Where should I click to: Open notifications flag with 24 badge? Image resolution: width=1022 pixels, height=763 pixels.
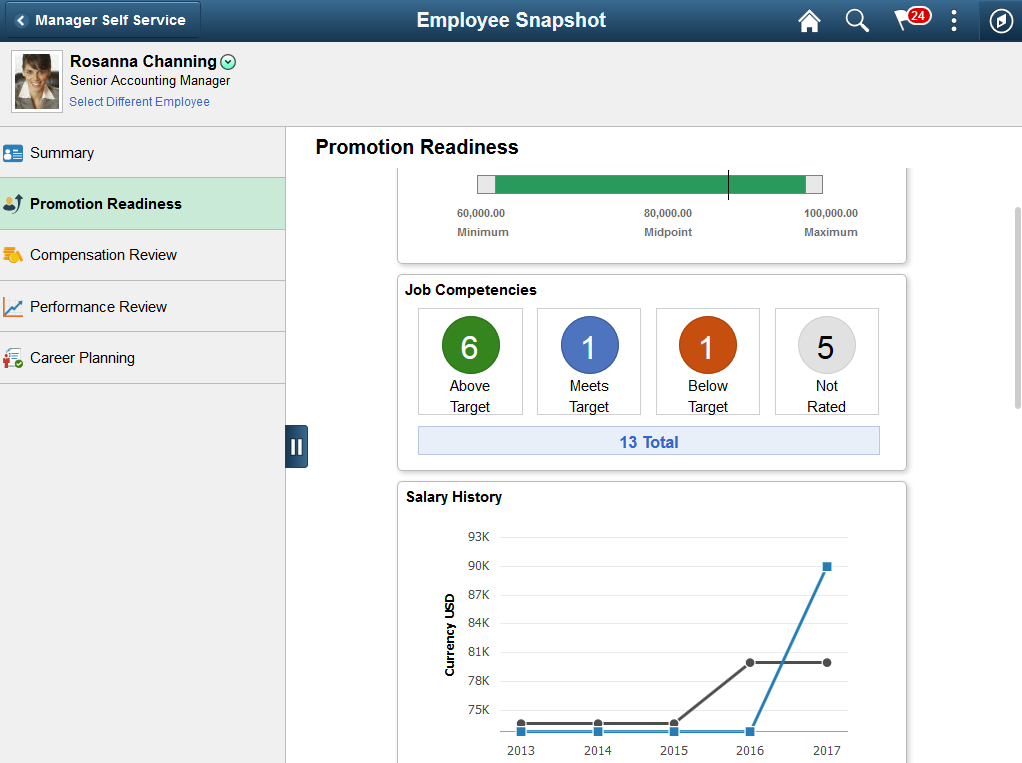911,19
